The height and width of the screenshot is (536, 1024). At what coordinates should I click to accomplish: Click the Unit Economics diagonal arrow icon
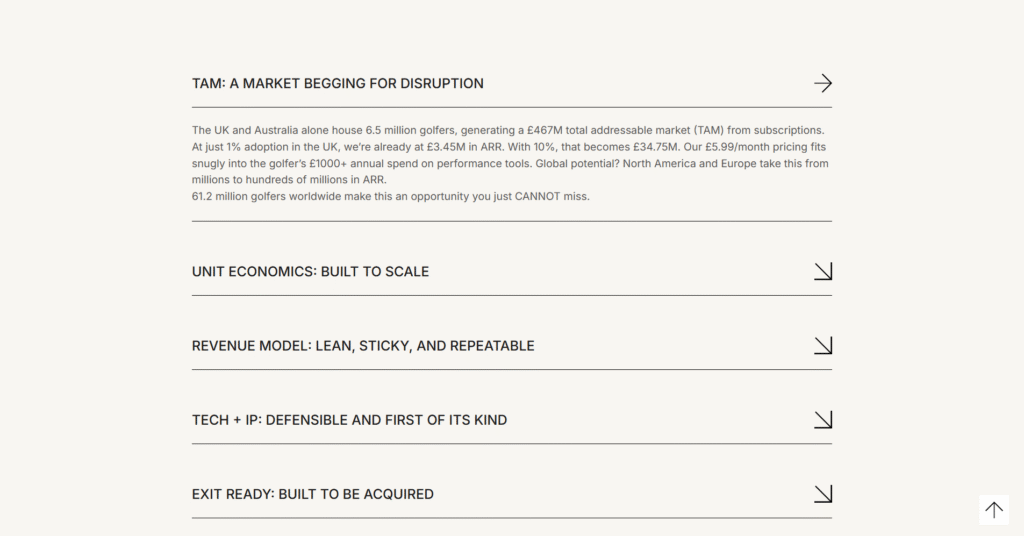click(x=823, y=271)
